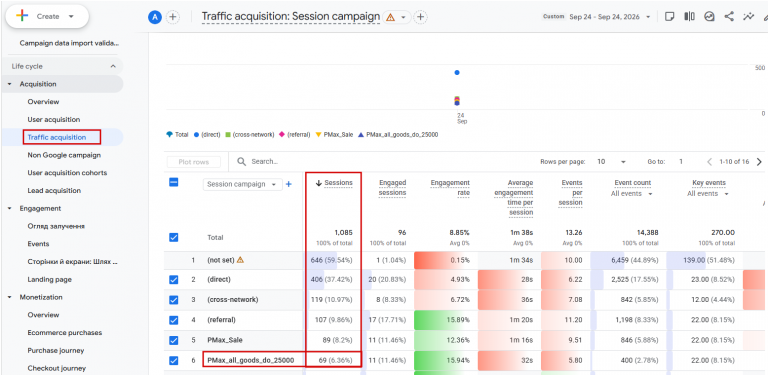
Task: Open annotations note icon in header
Action: click(670, 17)
